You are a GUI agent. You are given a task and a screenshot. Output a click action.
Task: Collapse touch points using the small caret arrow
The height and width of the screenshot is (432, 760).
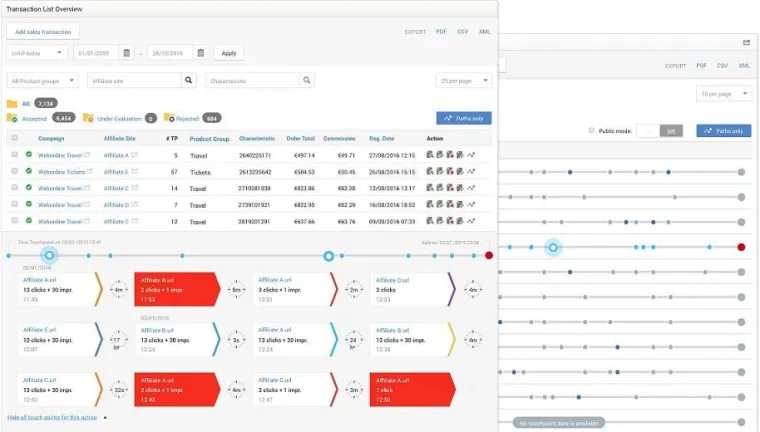(105, 417)
